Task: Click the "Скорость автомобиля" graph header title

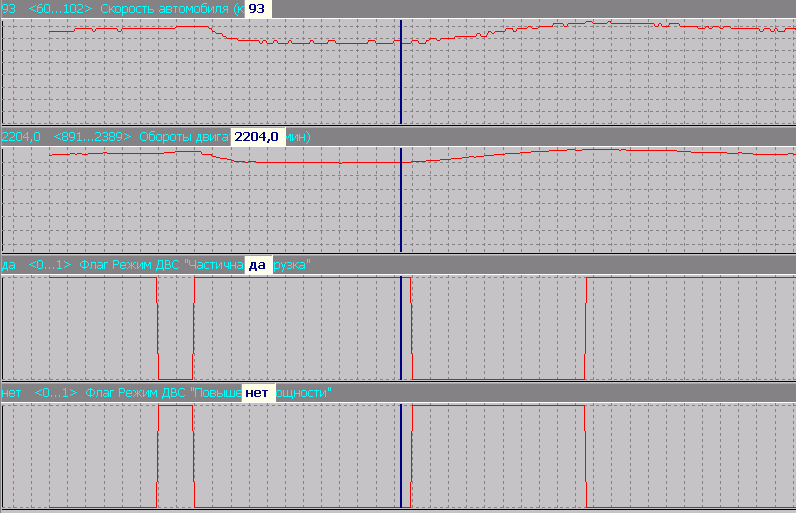Action: (x=170, y=8)
